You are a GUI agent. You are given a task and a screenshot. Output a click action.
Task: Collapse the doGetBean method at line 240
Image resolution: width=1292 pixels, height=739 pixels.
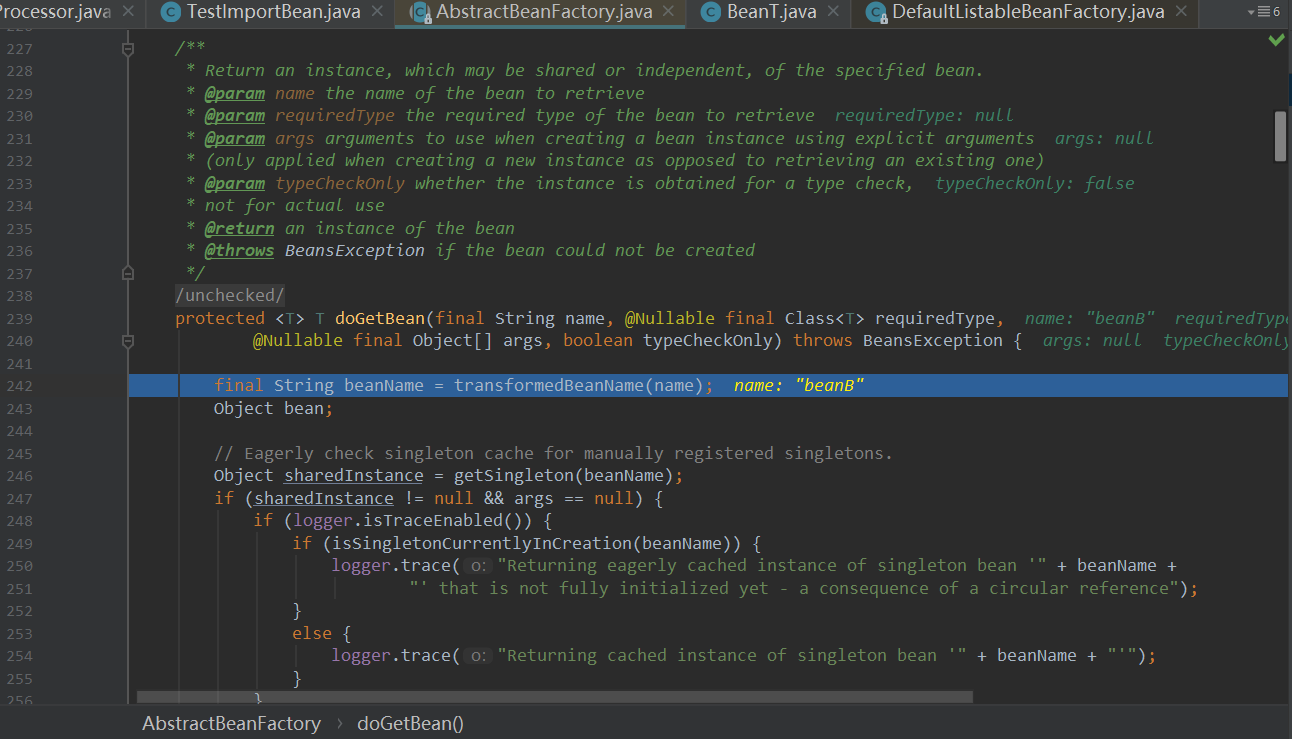tap(128, 340)
